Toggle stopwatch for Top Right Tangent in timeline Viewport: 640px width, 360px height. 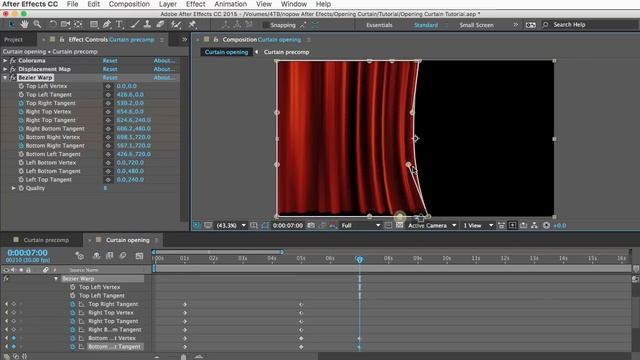[73, 304]
